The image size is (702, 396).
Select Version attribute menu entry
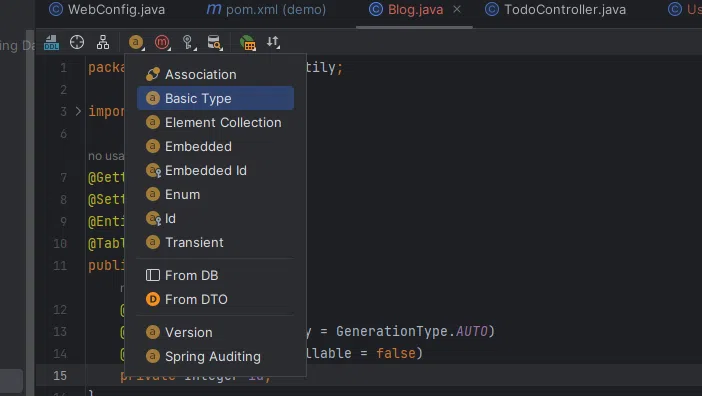[215, 332]
